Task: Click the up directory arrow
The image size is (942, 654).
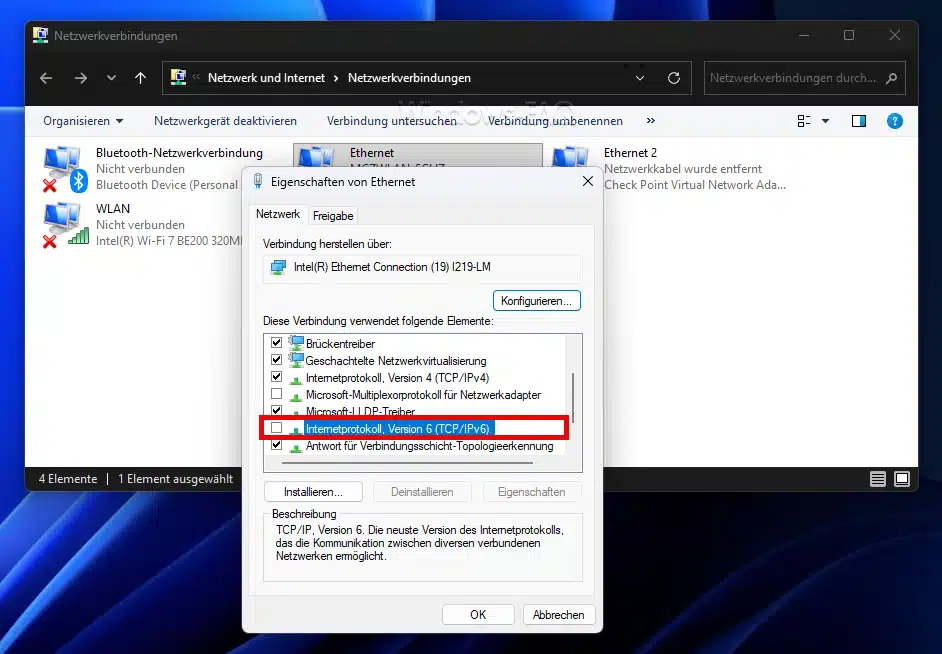Action: point(140,78)
